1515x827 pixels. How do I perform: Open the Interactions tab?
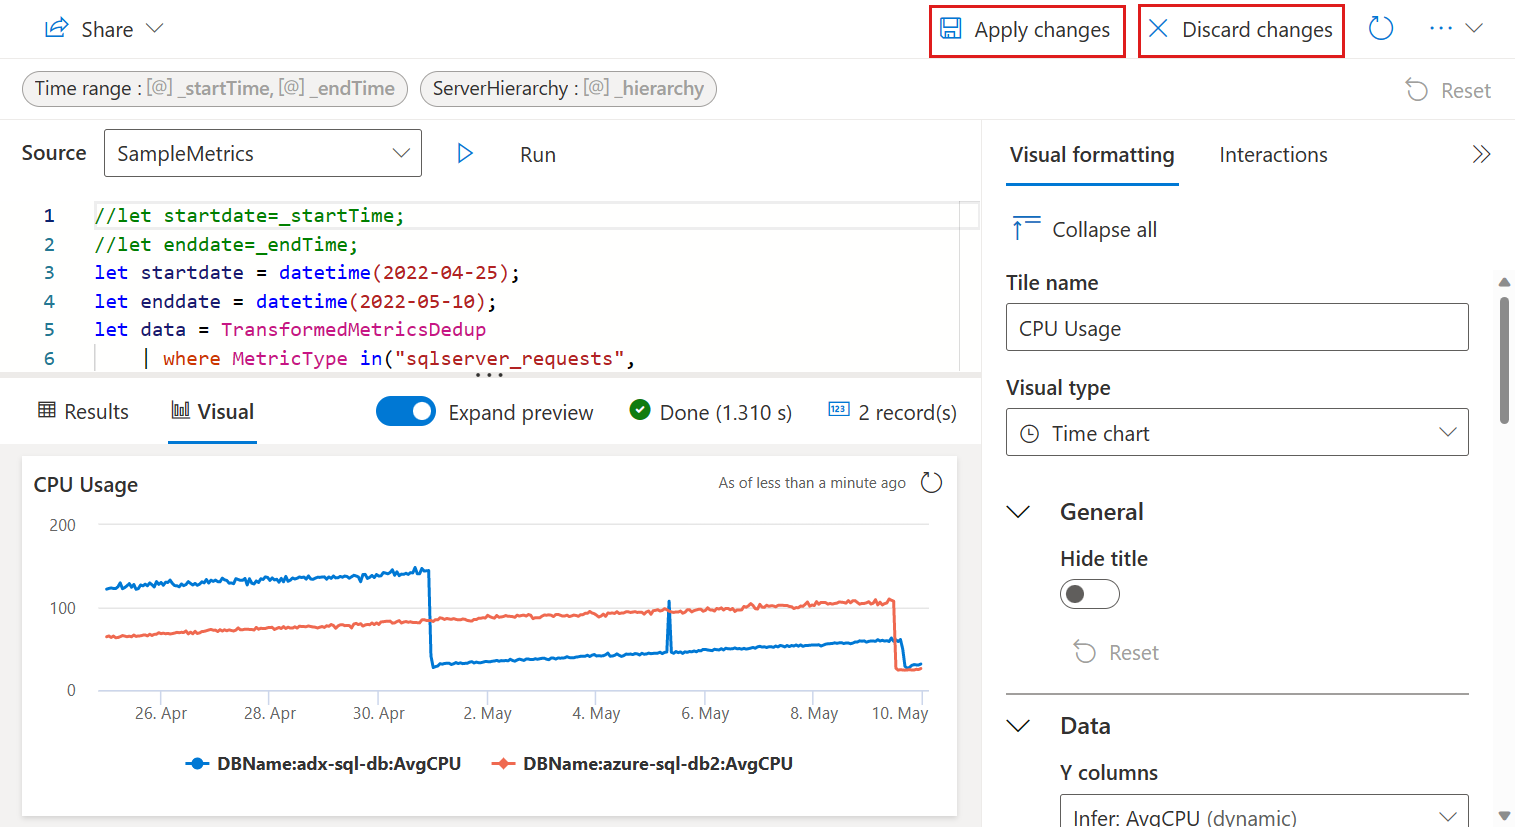[1273, 155]
